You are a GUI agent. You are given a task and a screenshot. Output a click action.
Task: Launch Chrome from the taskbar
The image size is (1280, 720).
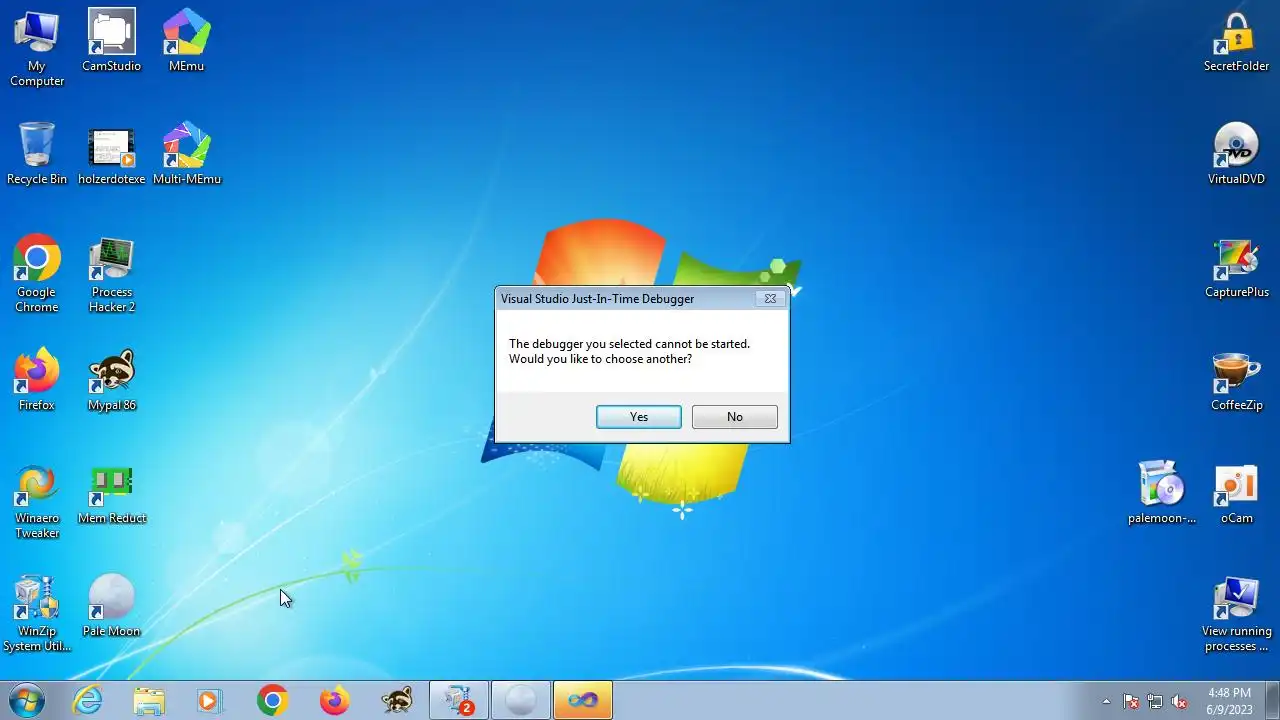click(272, 701)
